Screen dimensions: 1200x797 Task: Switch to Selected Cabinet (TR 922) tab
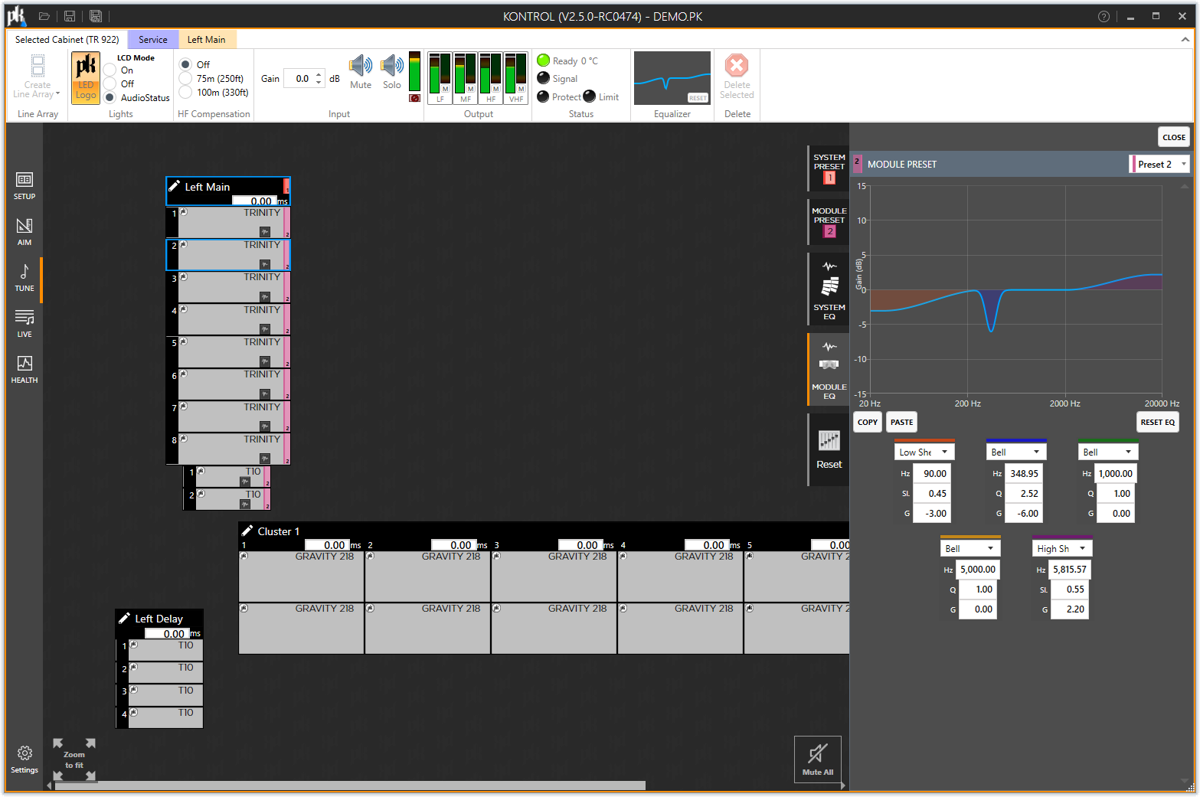(67, 40)
